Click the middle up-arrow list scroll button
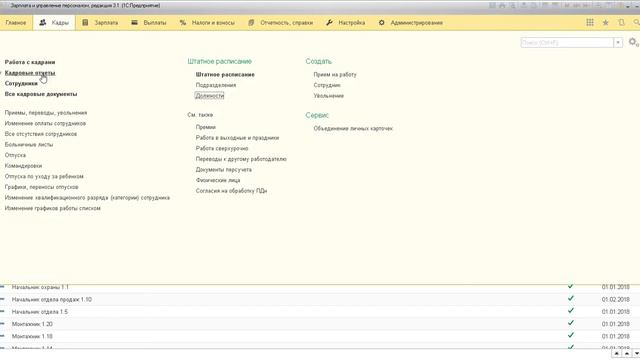 click(x=627, y=353)
